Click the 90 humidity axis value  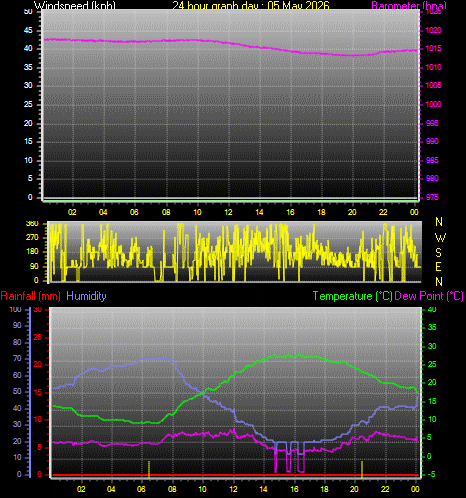tap(17, 325)
